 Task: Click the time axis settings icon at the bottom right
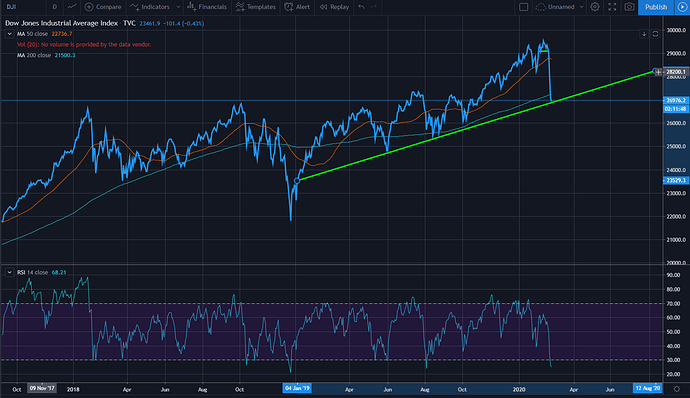pyautogui.click(x=677, y=389)
